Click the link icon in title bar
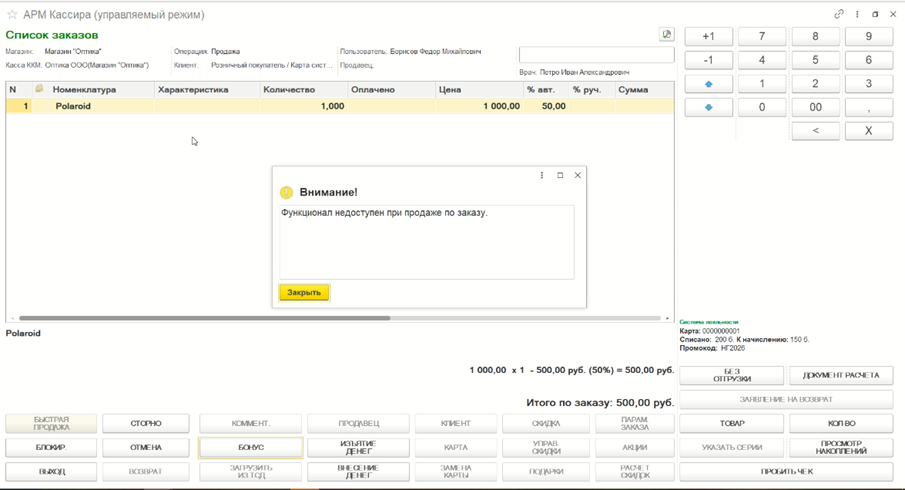Viewport: 905px width, 490px height. coord(839,14)
